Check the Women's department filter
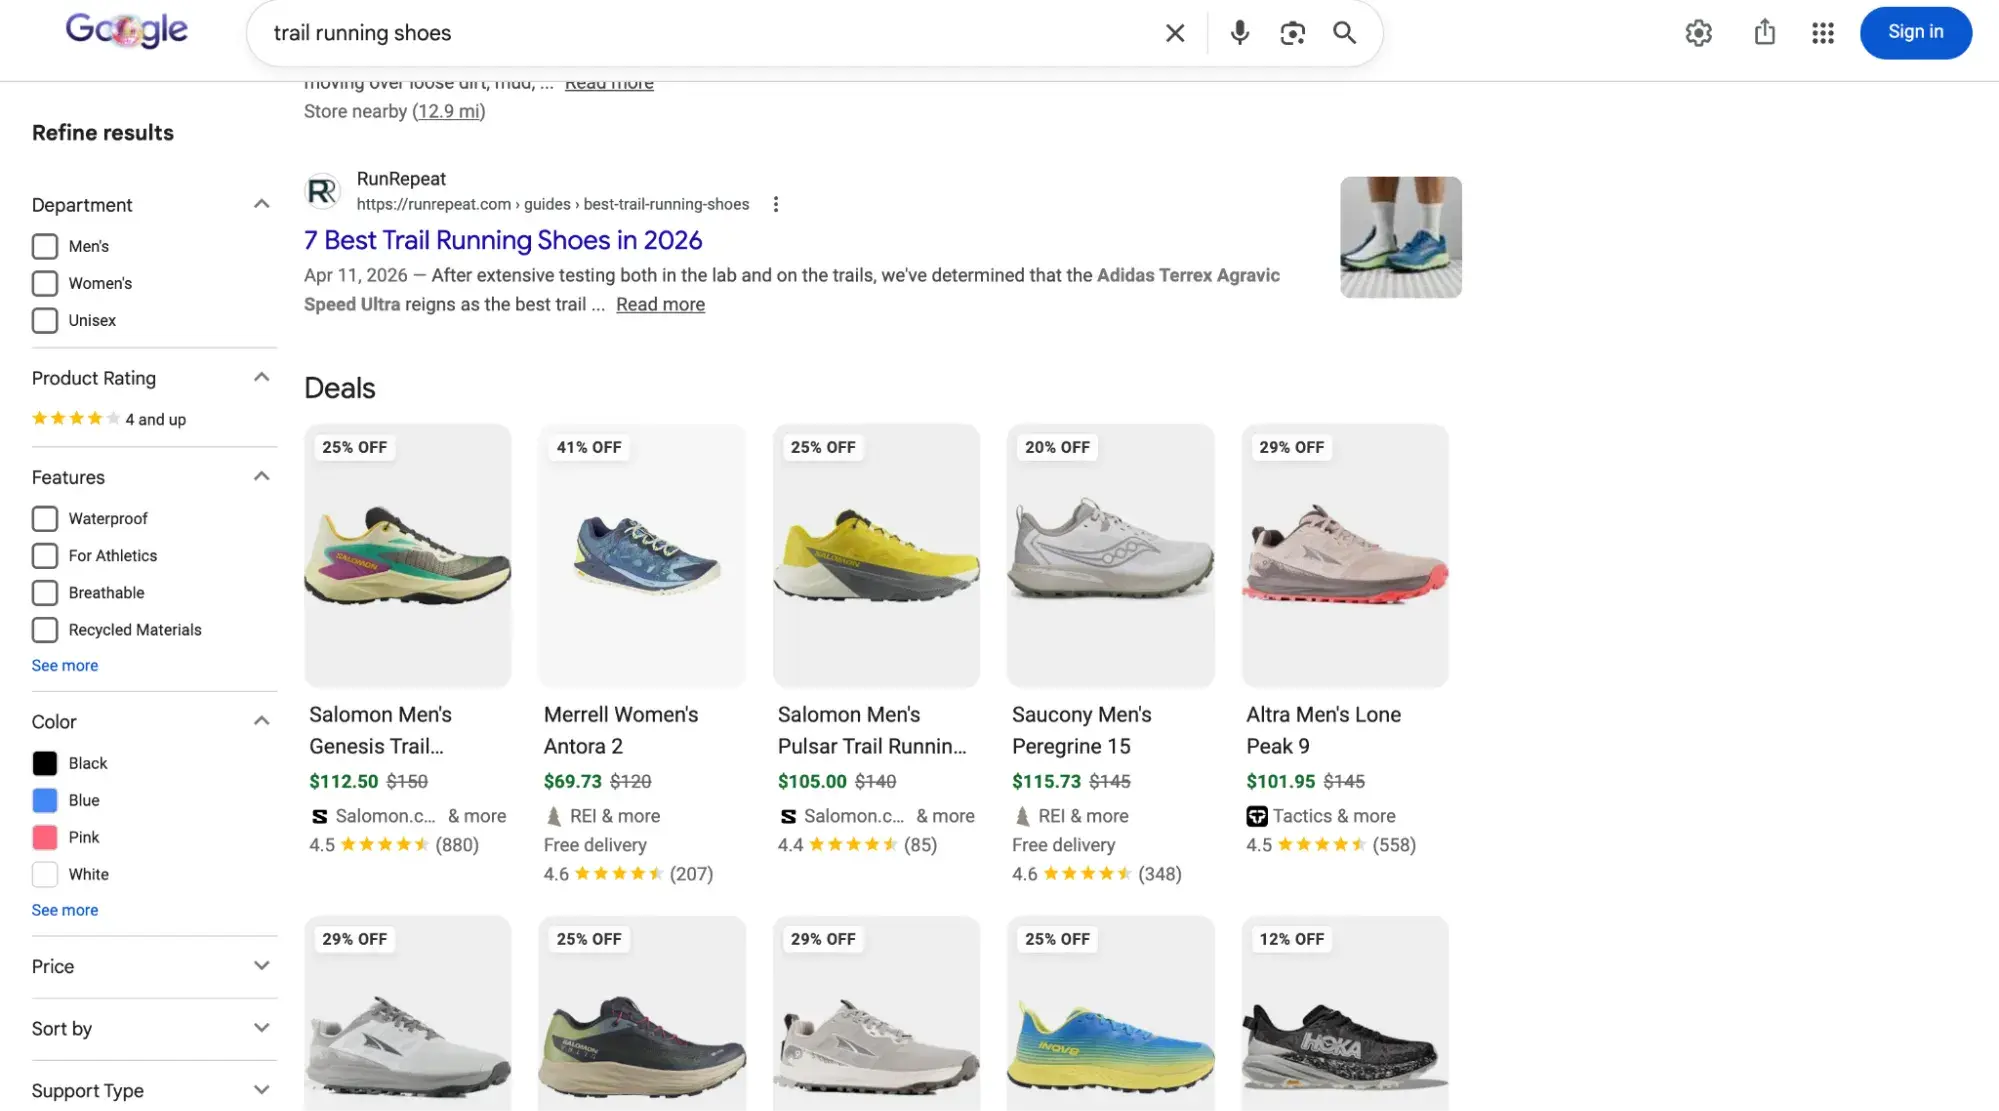The width and height of the screenshot is (1999, 1111). pos(45,283)
